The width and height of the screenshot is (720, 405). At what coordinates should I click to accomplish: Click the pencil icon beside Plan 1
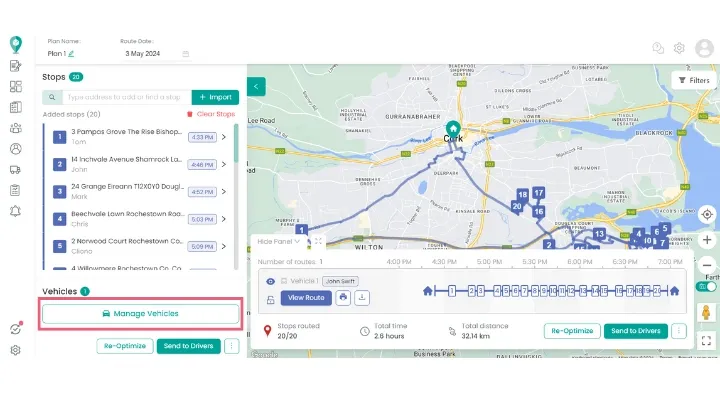click(71, 53)
